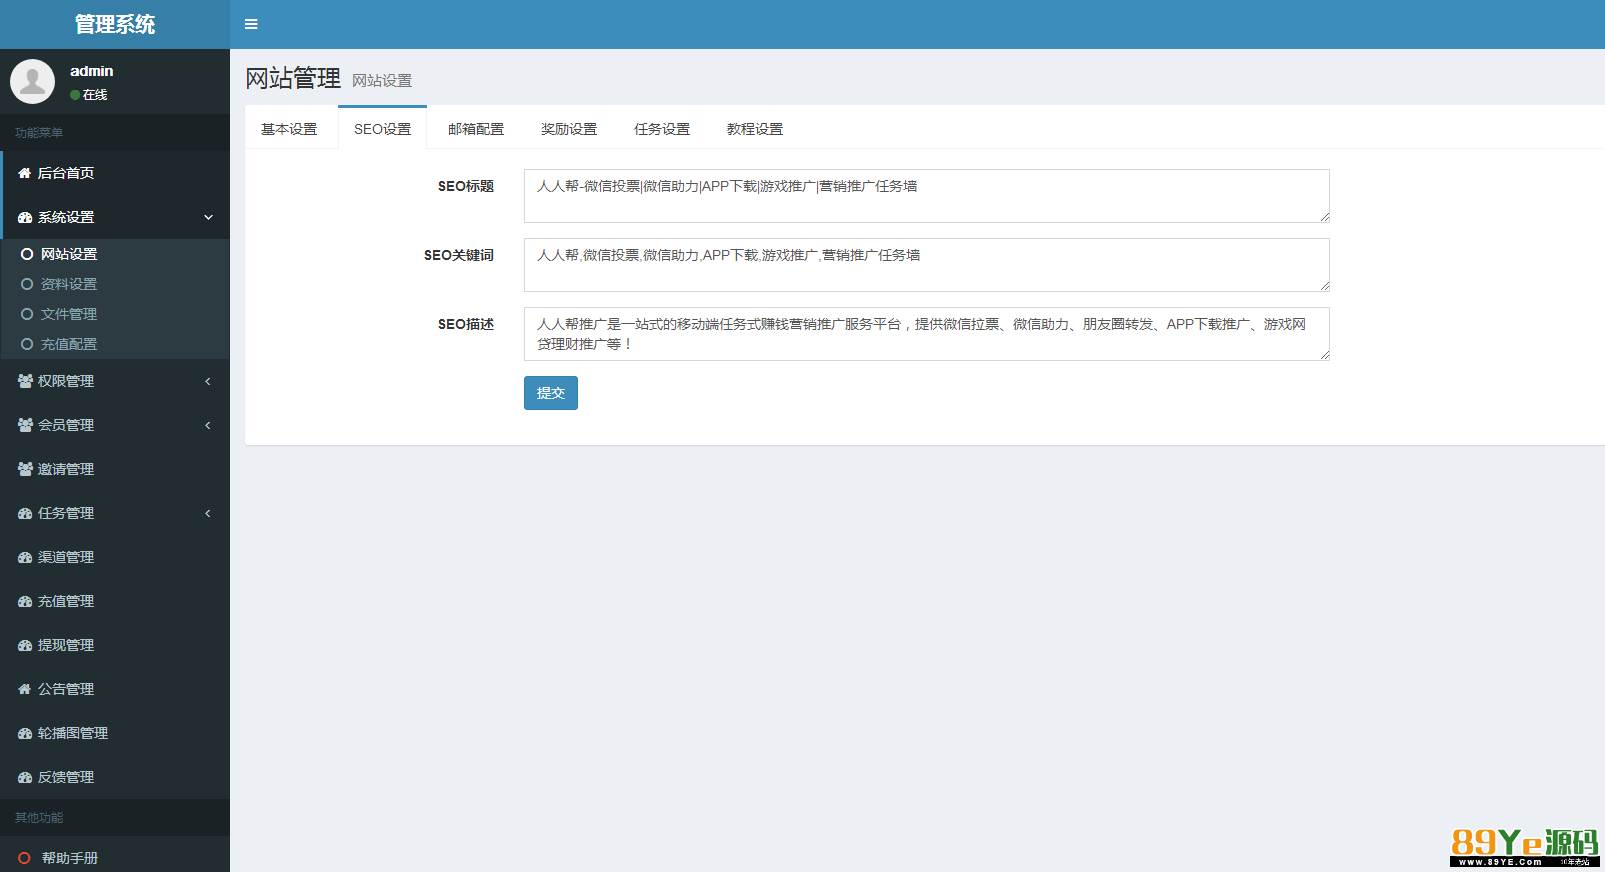Toggle sidebar with the hamburger menu icon
This screenshot has width=1605, height=872.
tap(251, 24)
